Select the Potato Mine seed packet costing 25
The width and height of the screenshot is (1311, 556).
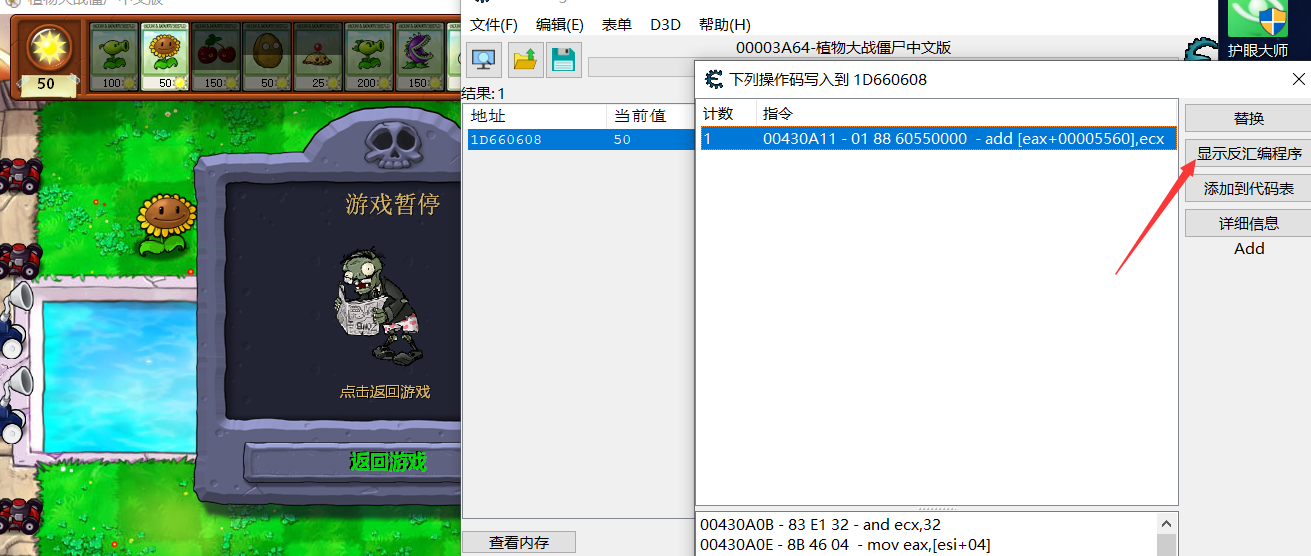click(316, 56)
